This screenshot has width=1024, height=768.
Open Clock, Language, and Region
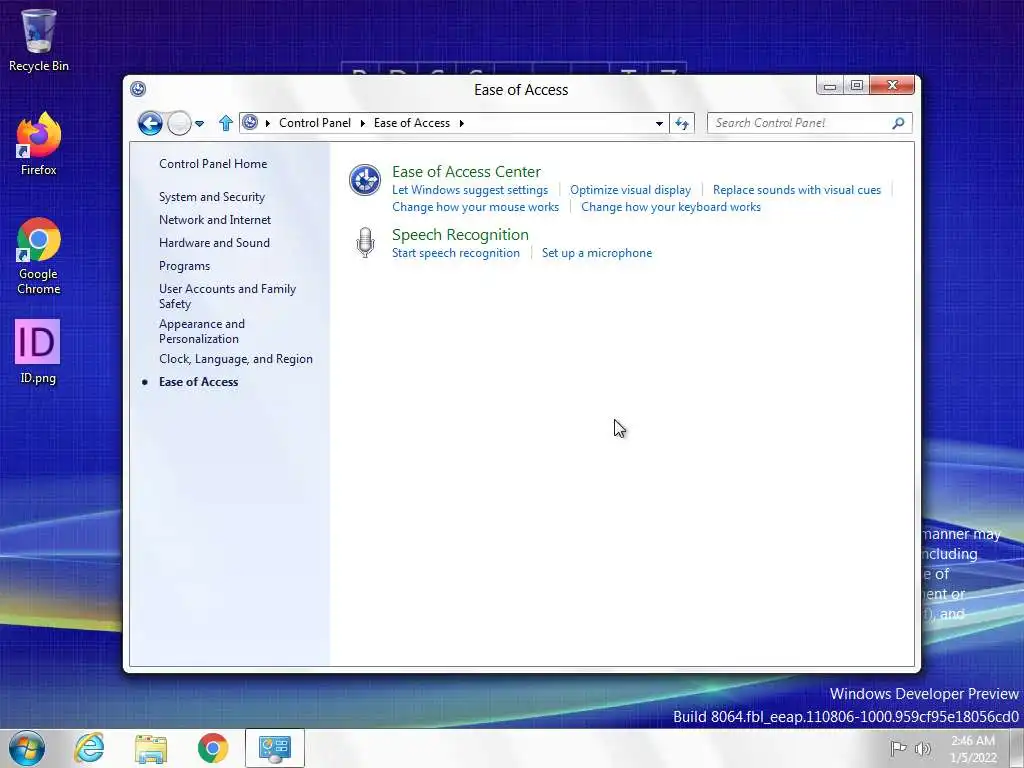(x=236, y=359)
